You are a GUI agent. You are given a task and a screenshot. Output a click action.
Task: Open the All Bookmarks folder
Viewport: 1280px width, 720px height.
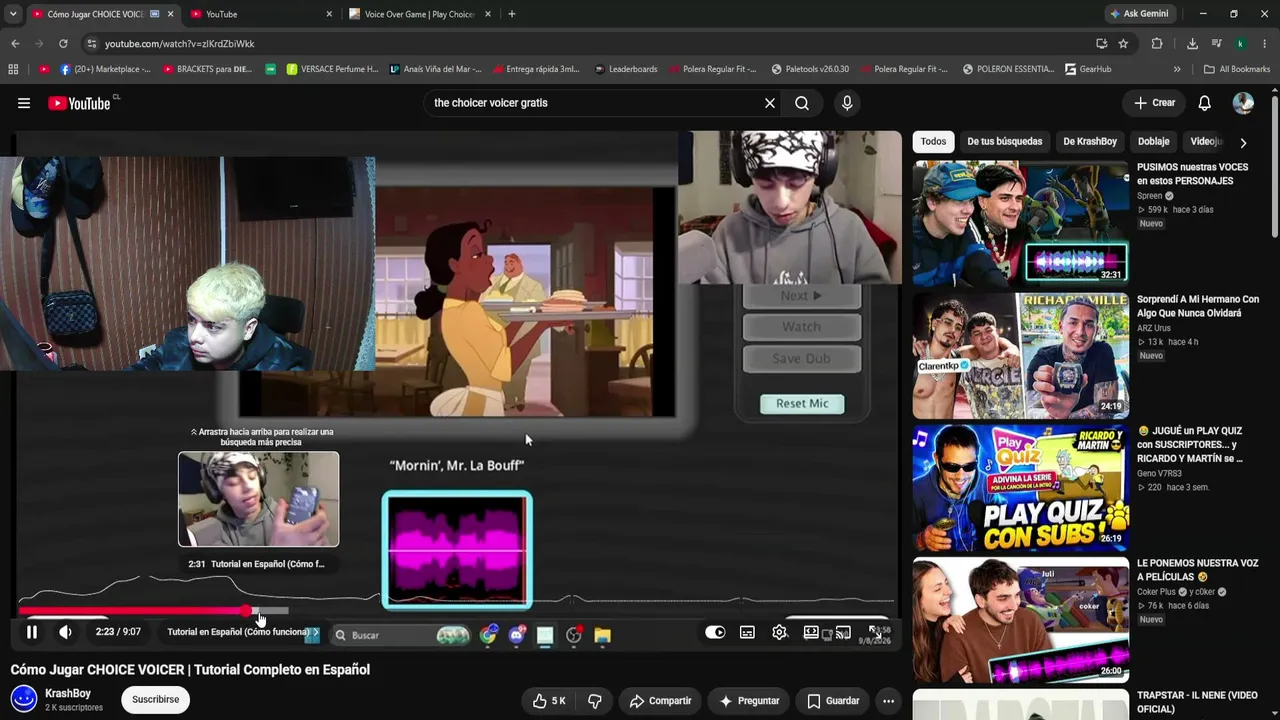coord(1237,69)
